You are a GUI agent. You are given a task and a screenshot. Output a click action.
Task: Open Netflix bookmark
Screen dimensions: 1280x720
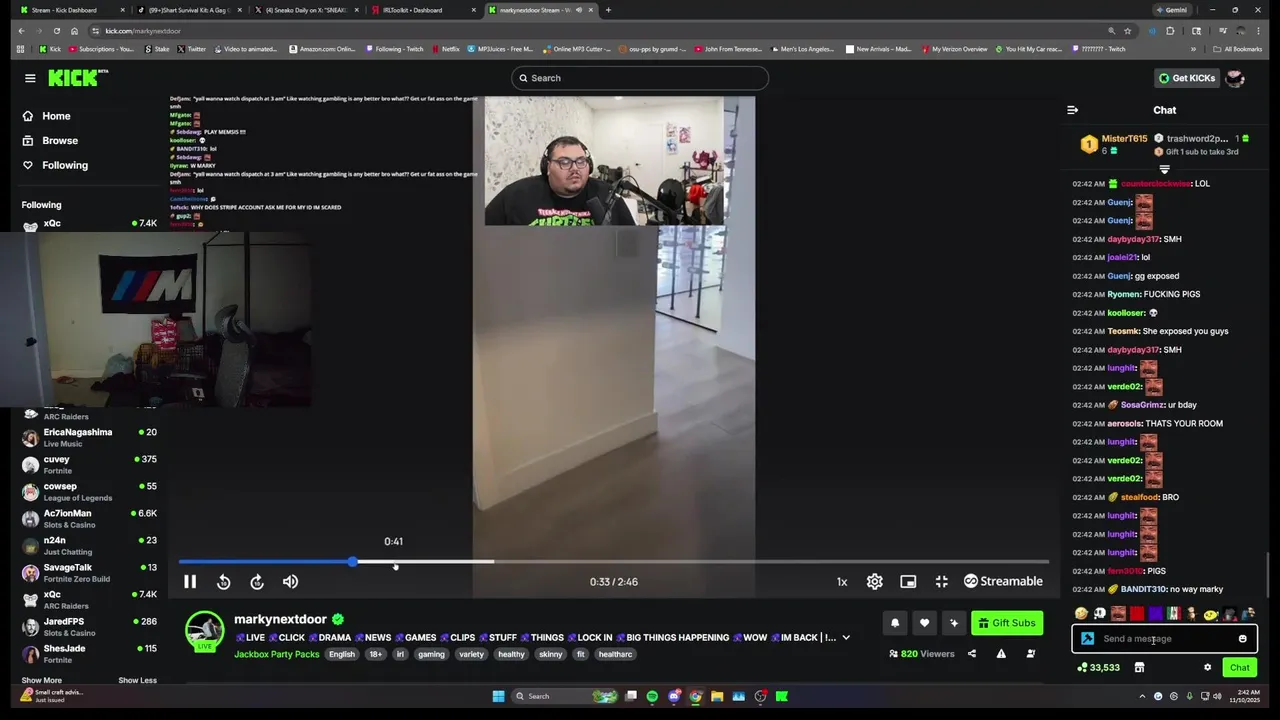(445, 49)
